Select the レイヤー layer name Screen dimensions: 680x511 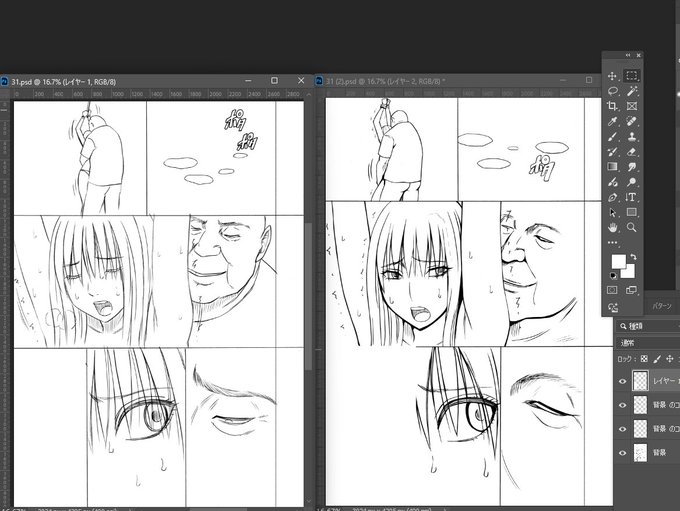[665, 381]
